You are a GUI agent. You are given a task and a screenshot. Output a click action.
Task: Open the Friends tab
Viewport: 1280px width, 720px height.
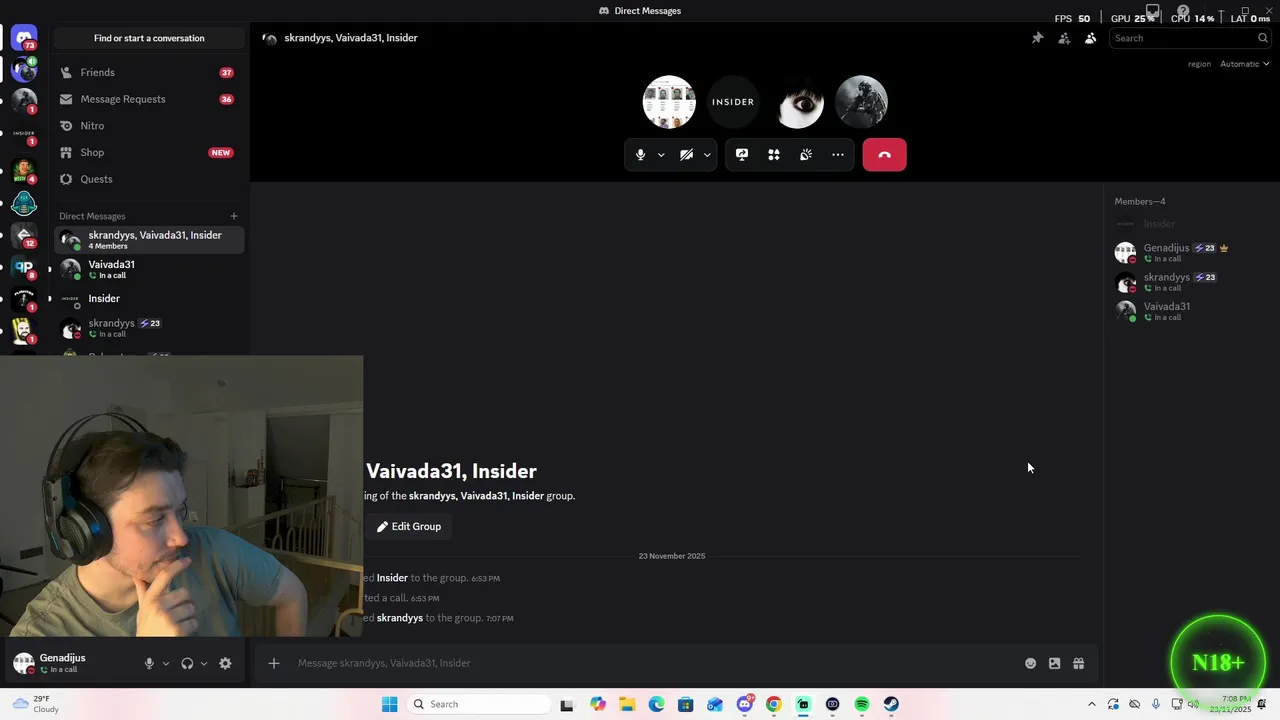point(148,73)
